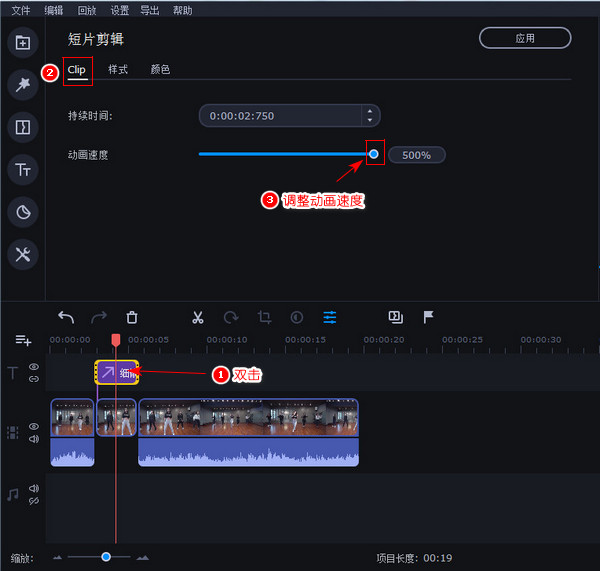Click the 00:00:25 timeline ruler mark
The height and width of the screenshot is (571, 600).
(462, 340)
